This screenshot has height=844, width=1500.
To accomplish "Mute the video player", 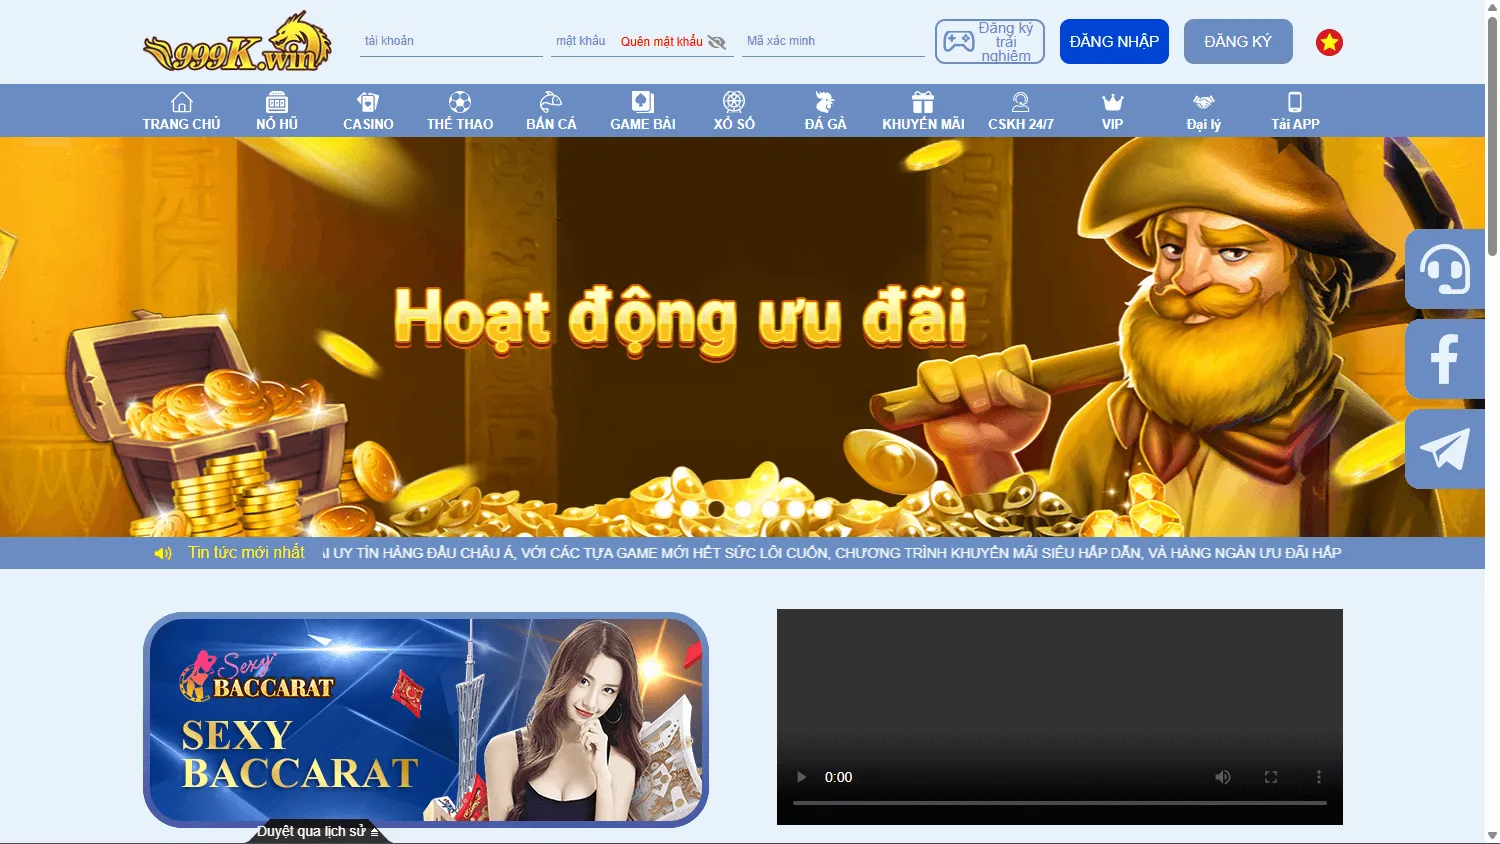I will point(1222,776).
